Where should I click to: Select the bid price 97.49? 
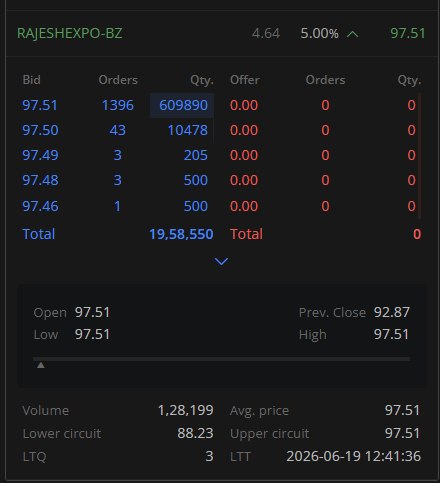40,155
